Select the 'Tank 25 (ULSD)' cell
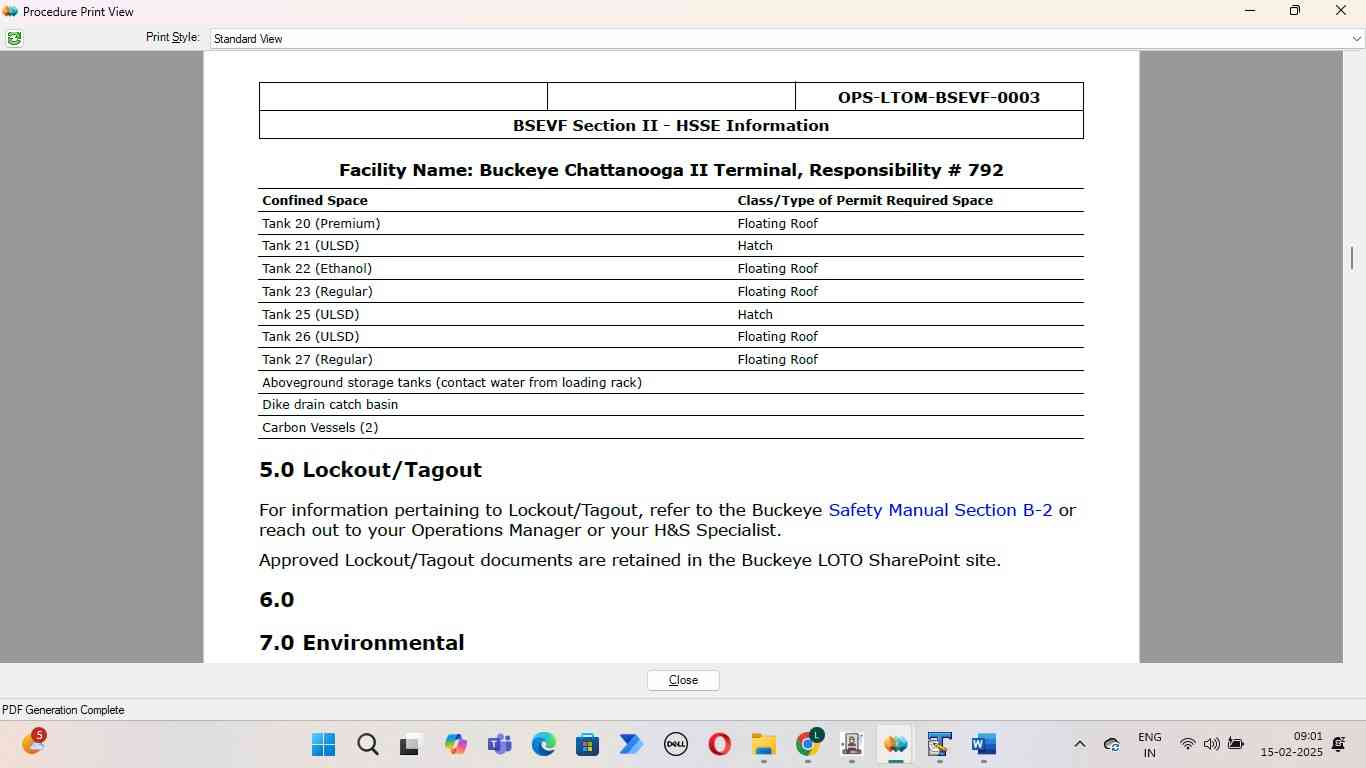This screenshot has height=768, width=1366. point(310,314)
